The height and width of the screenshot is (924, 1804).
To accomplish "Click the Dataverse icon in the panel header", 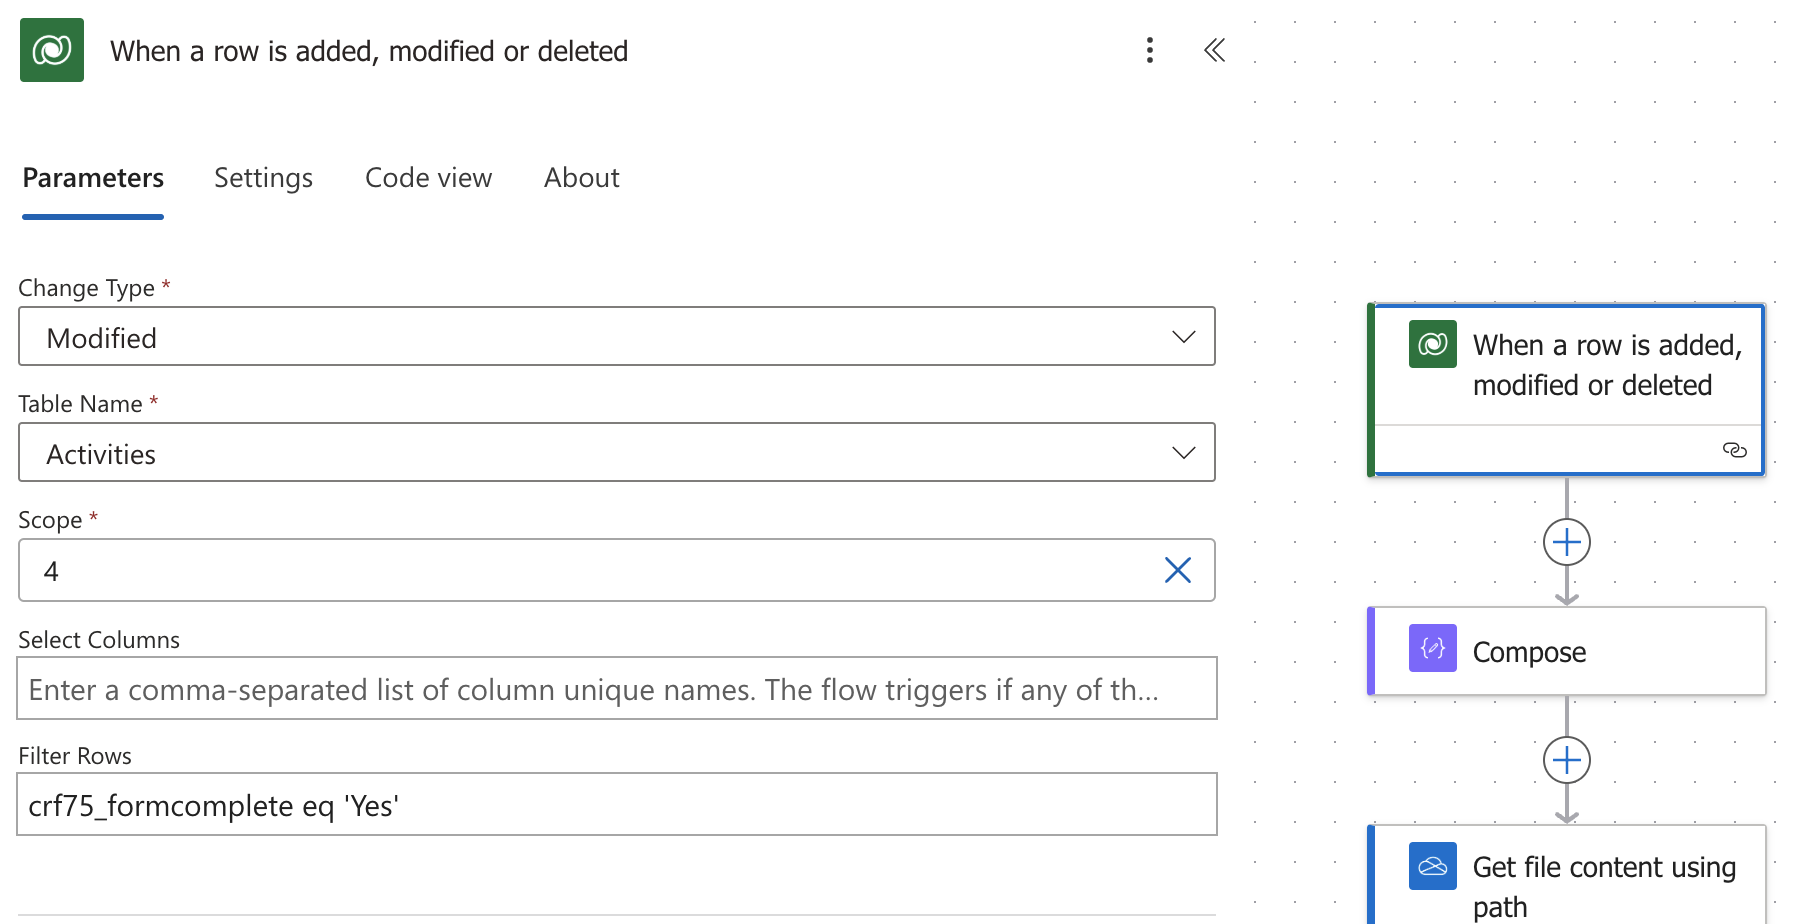I will click(x=52, y=50).
